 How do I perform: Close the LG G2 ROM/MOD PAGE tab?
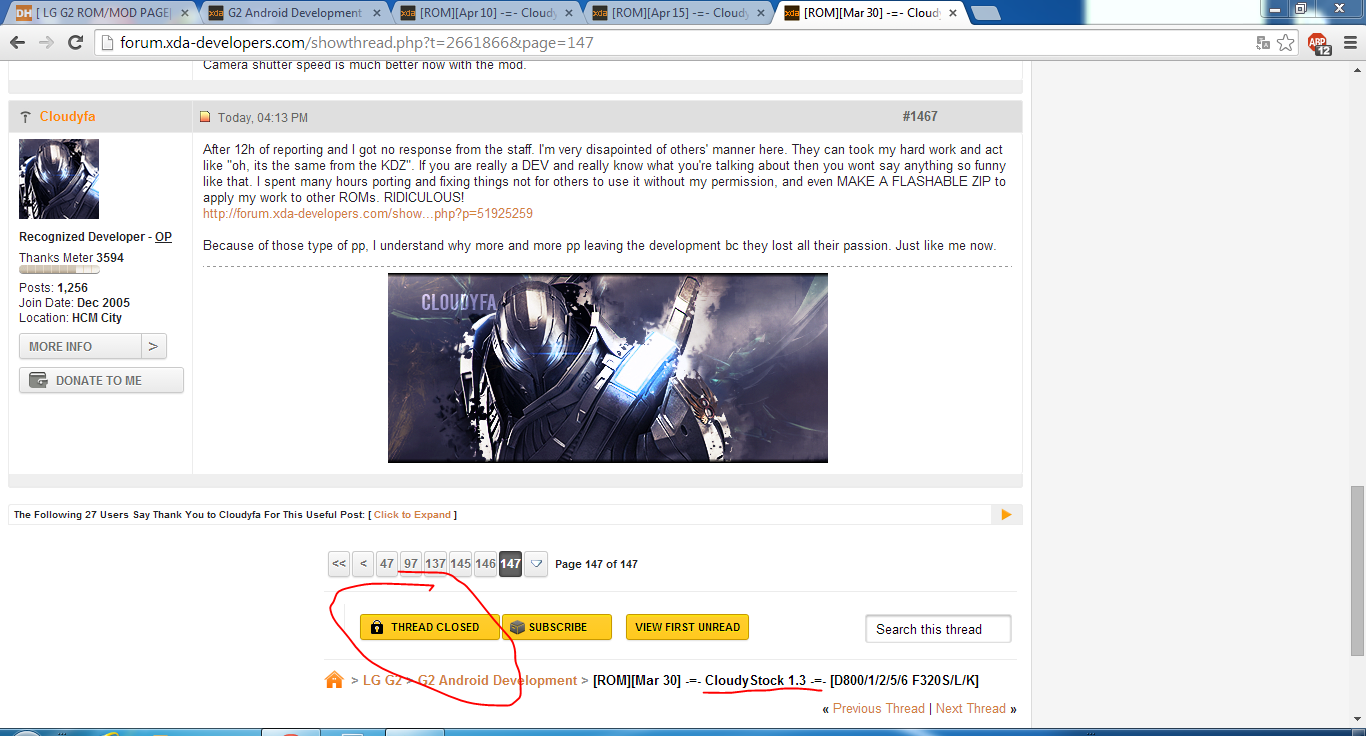[184, 13]
